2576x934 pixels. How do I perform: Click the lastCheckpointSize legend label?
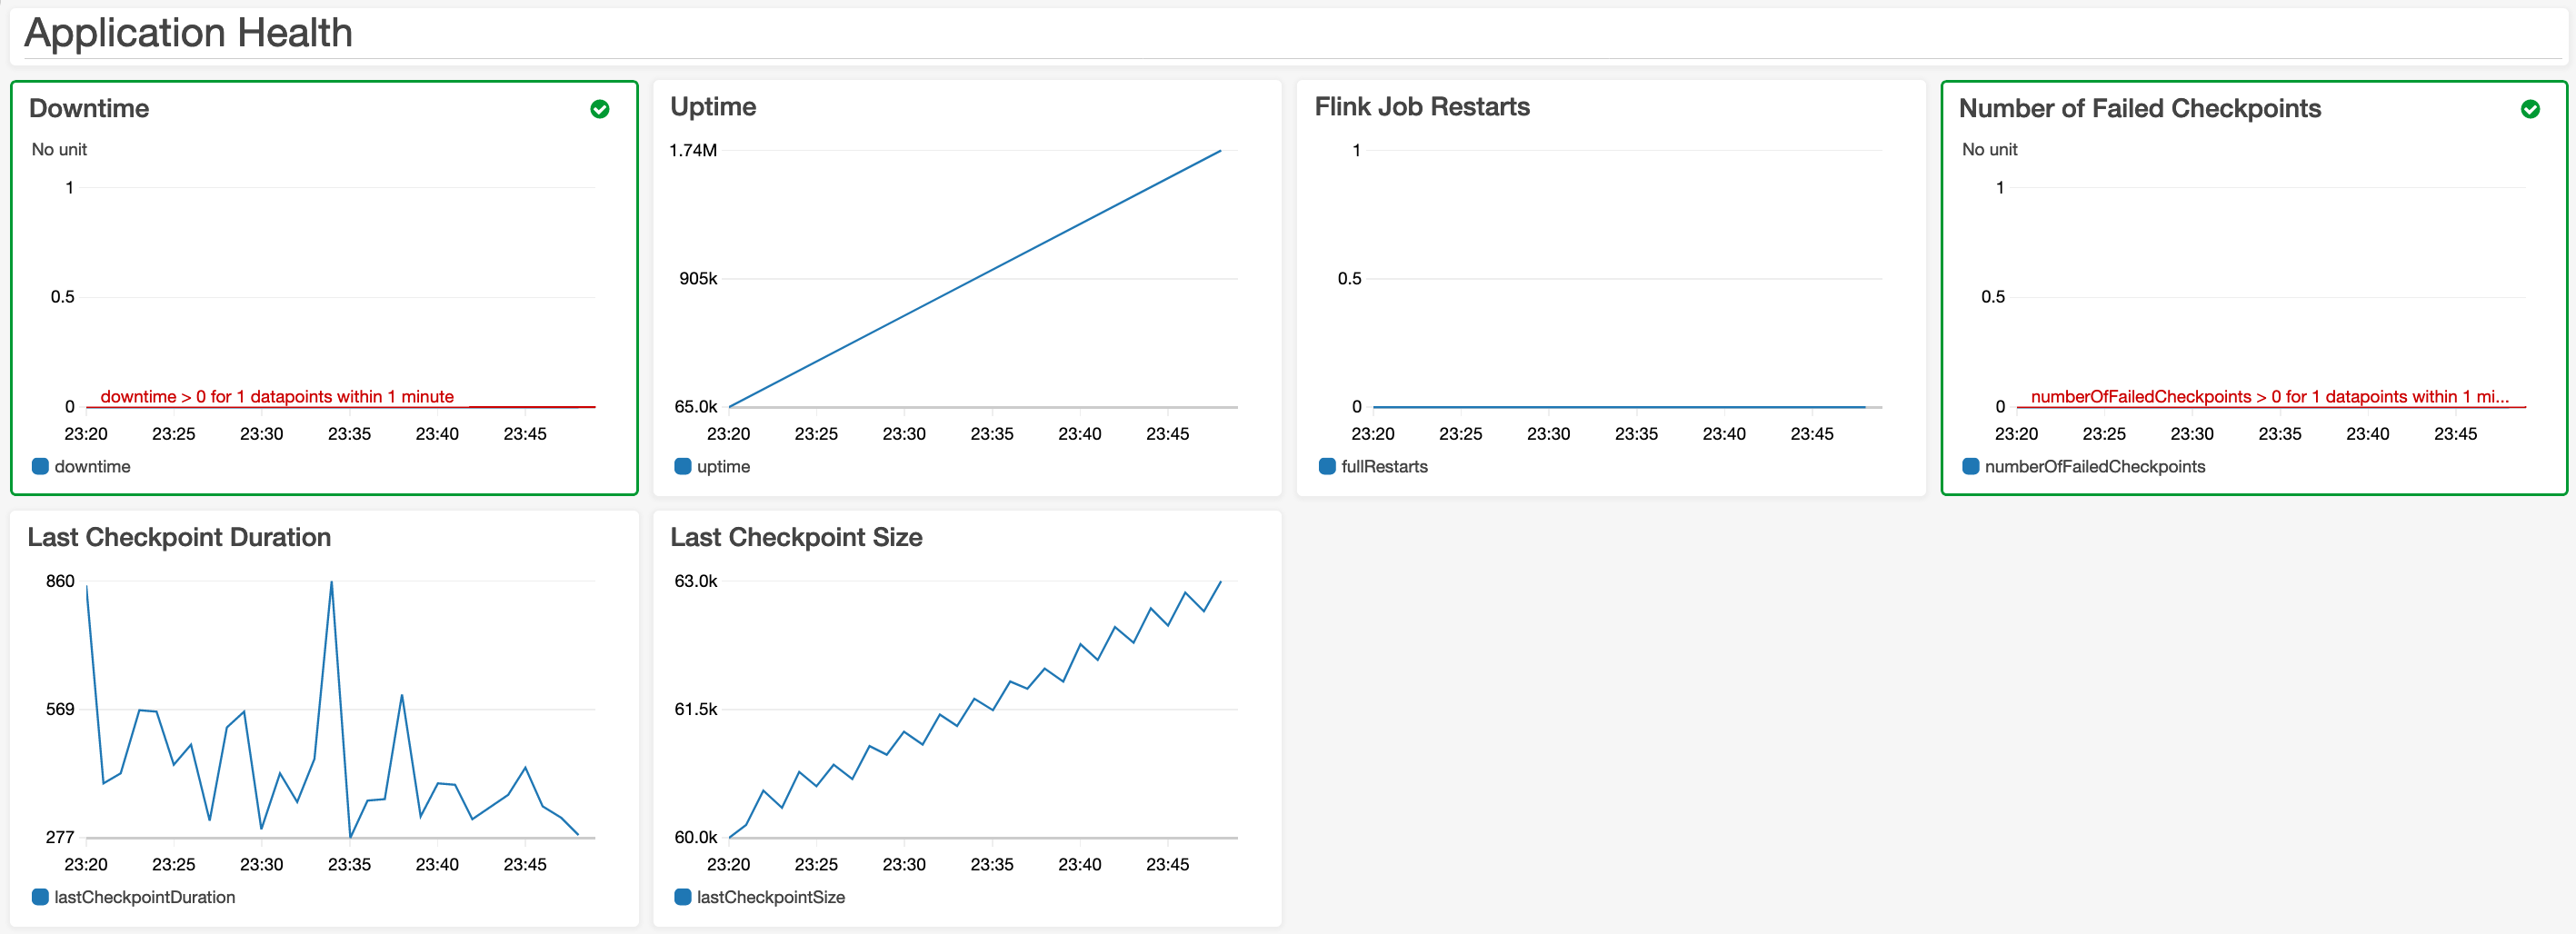pyautogui.click(x=770, y=897)
